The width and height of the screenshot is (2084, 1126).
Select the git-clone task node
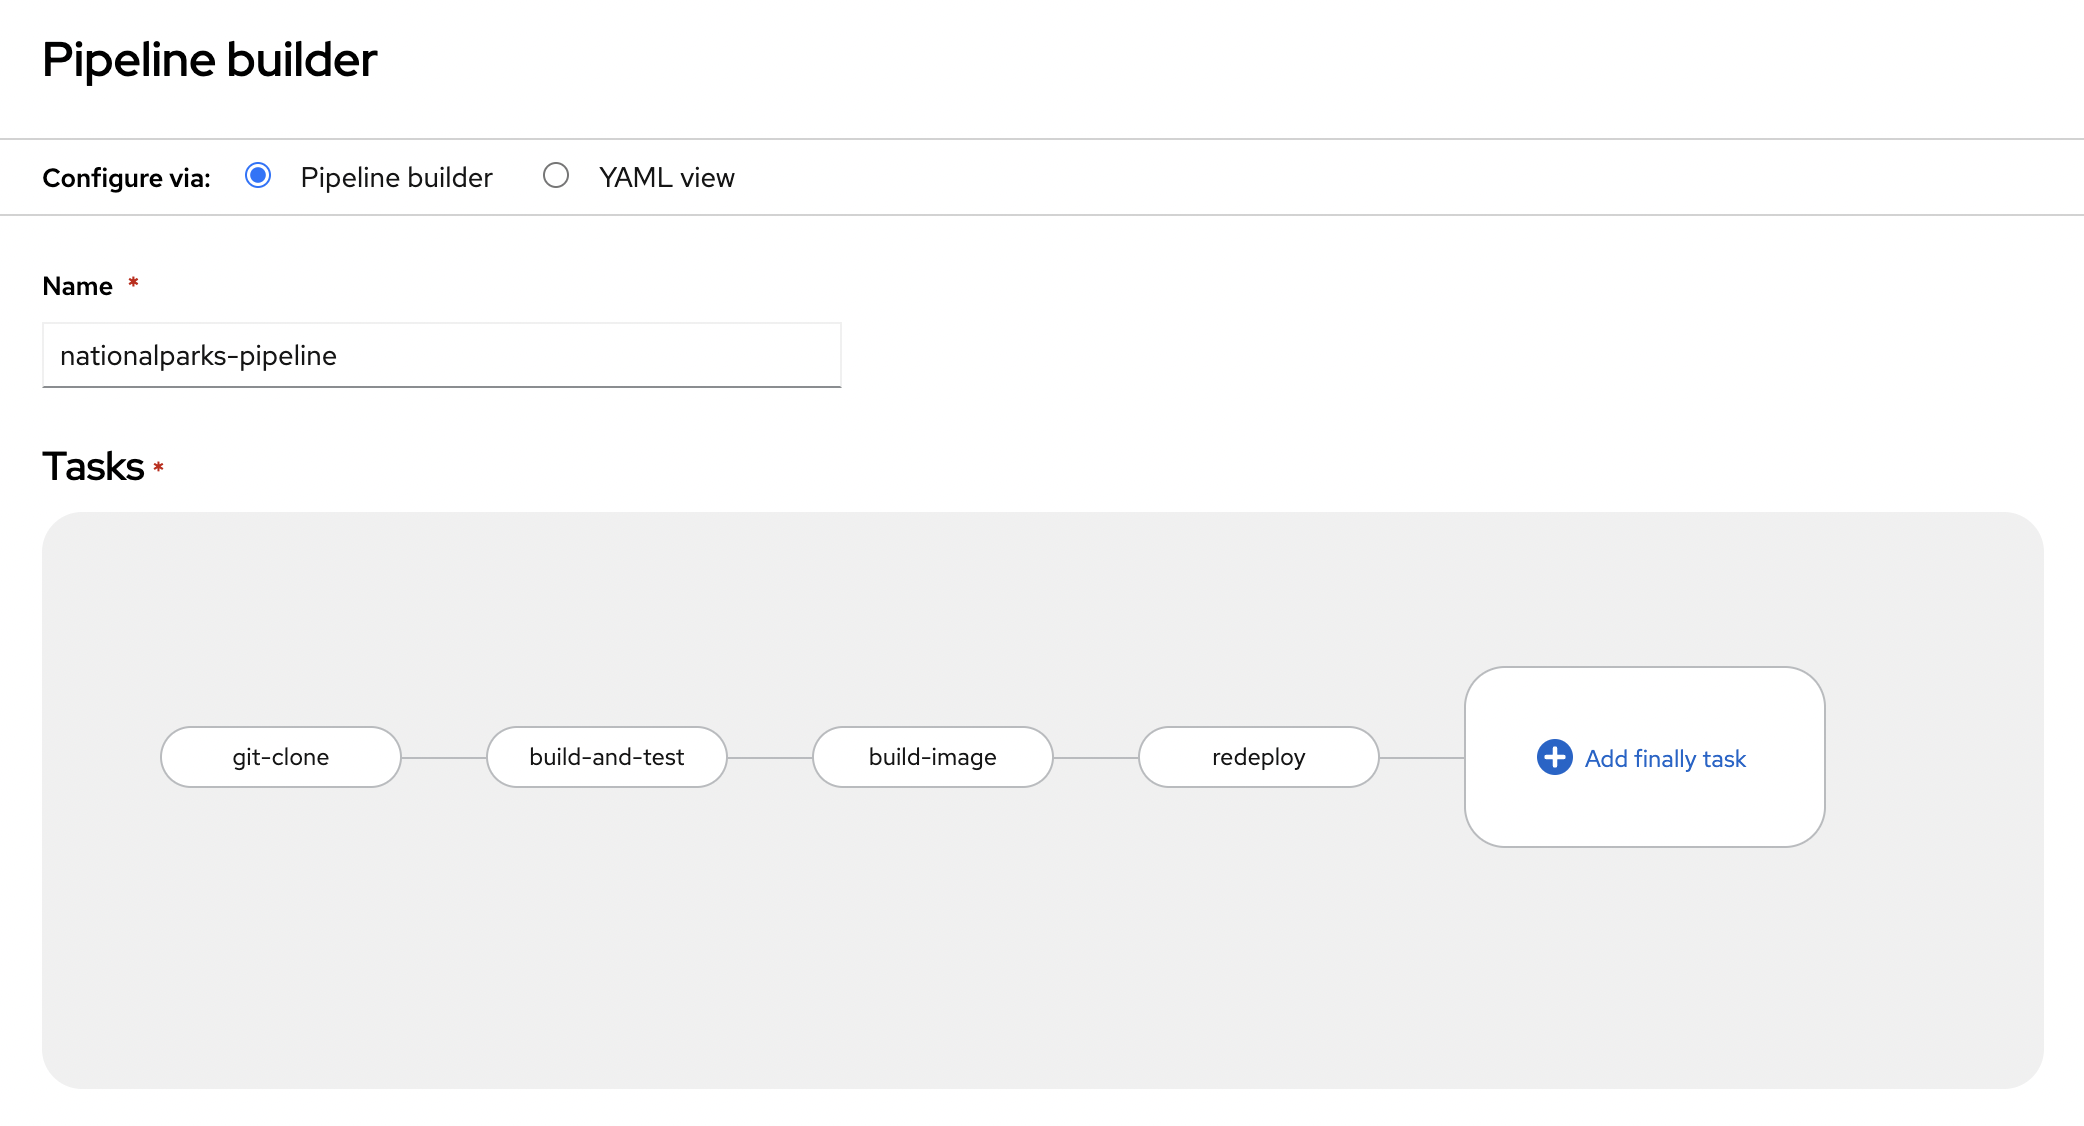[x=281, y=757]
